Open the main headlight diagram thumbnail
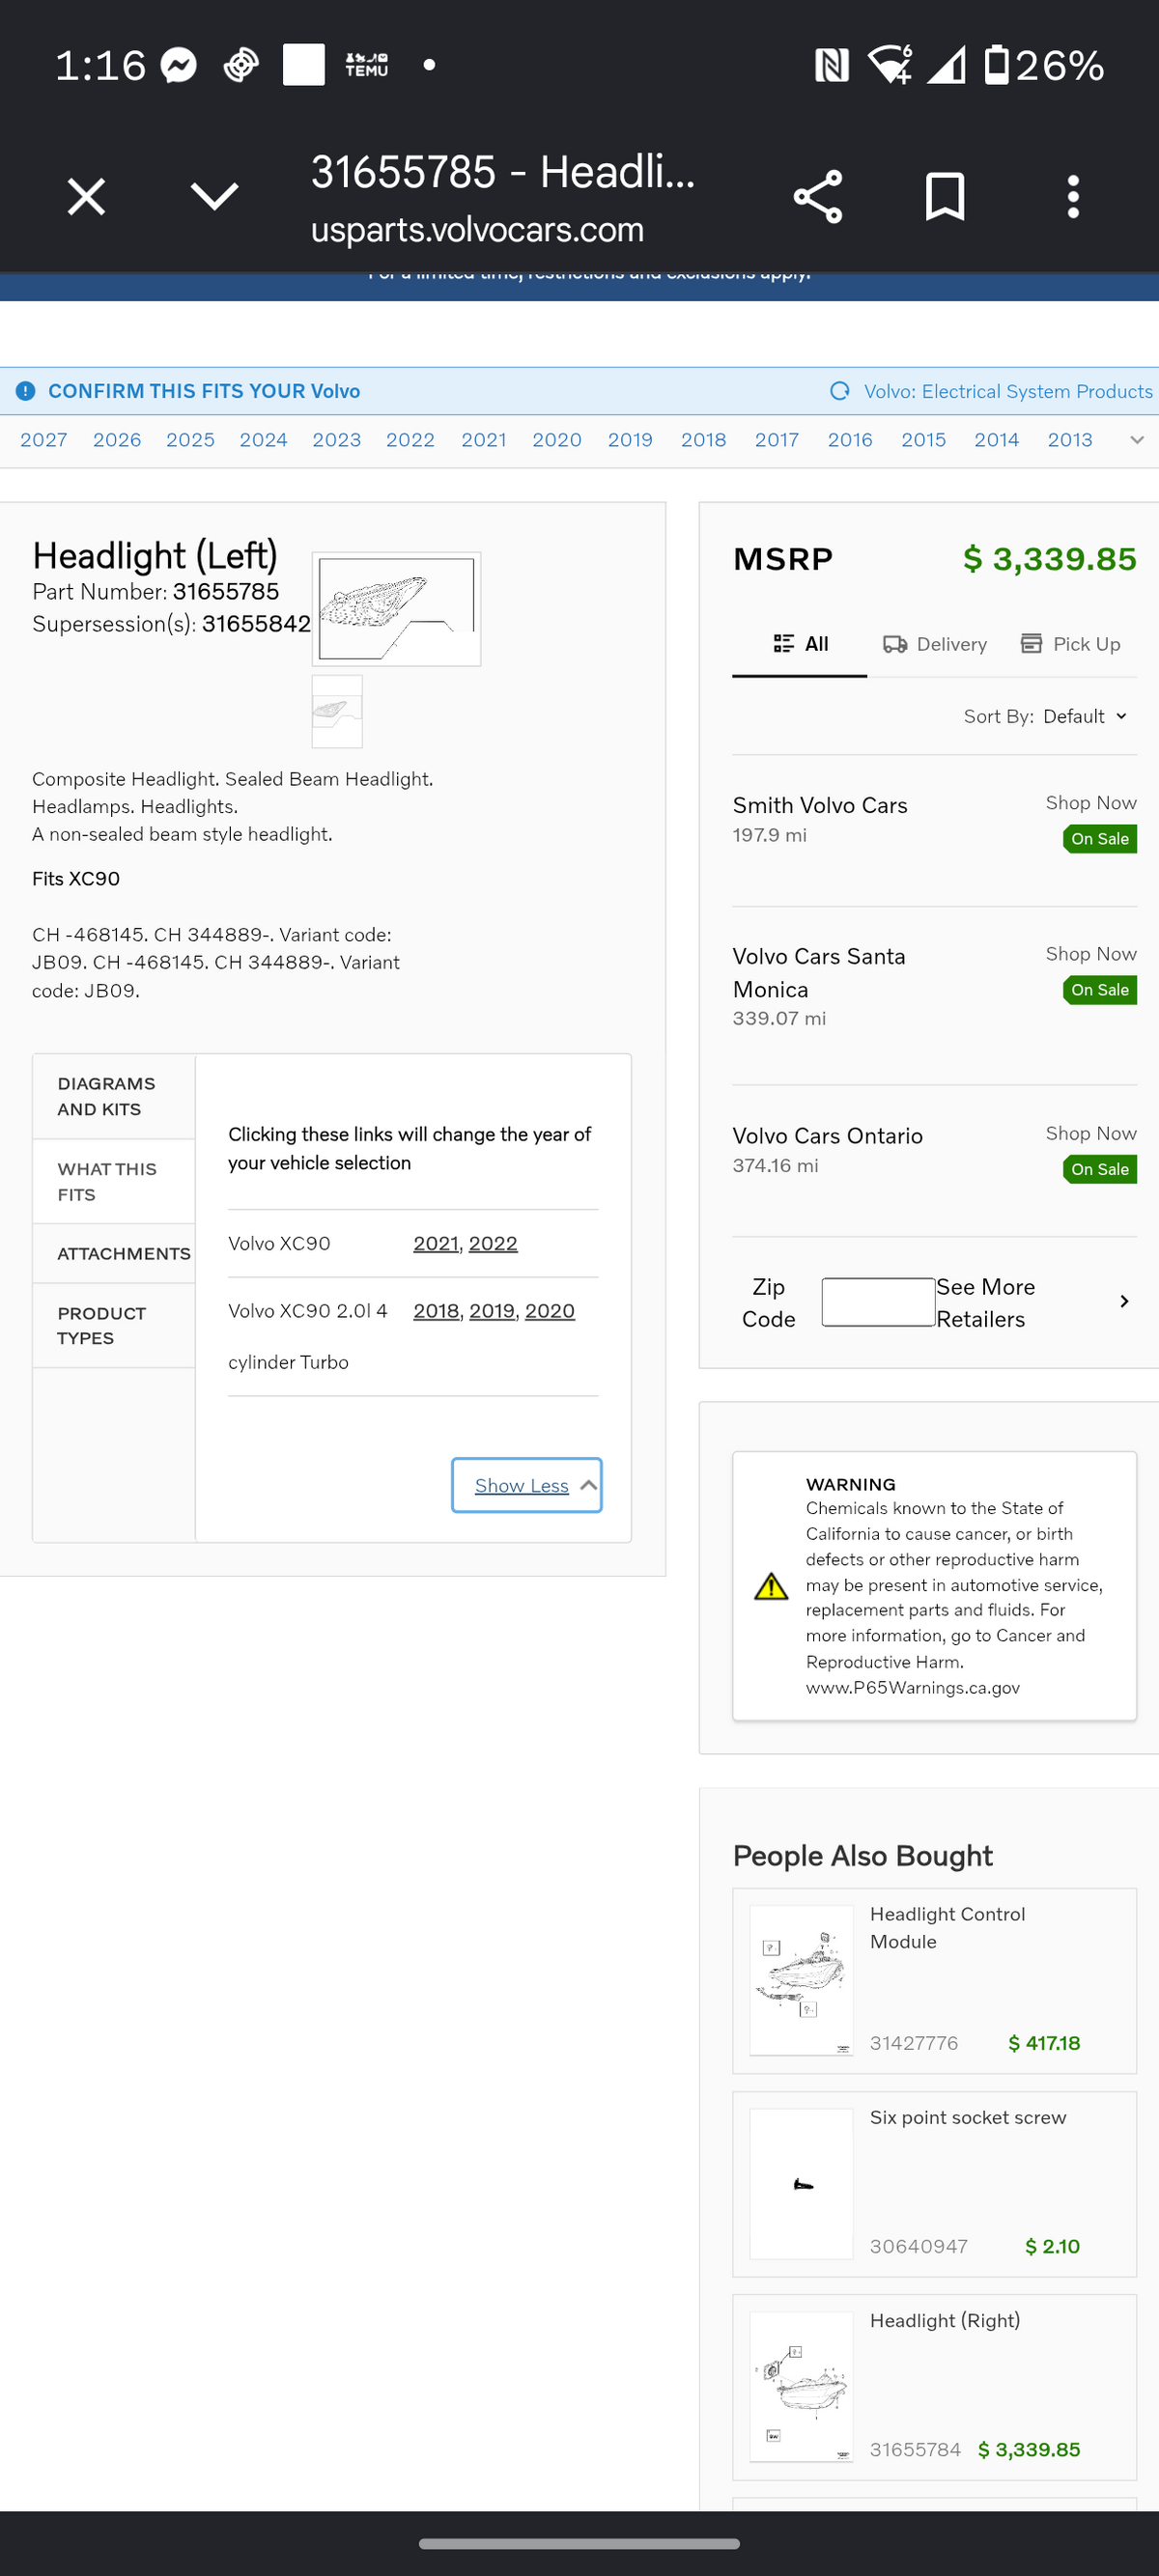This screenshot has width=1159, height=2576. [396, 609]
